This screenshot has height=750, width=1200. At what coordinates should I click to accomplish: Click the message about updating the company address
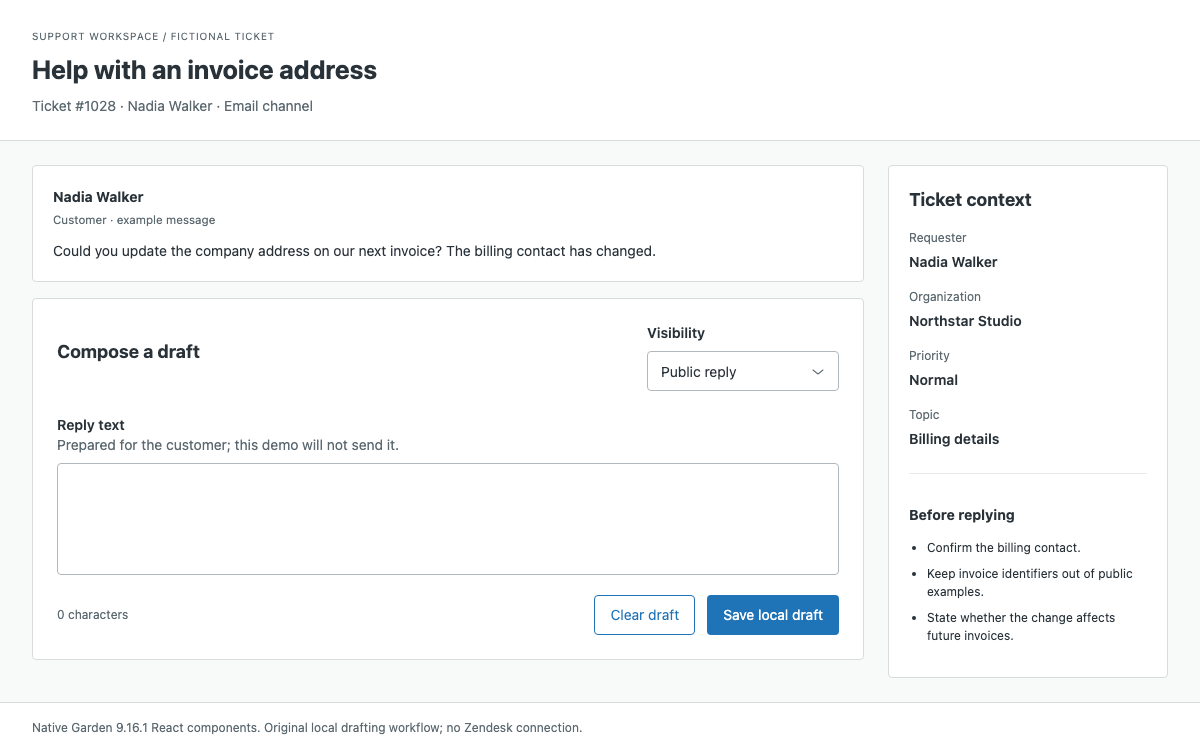click(354, 251)
